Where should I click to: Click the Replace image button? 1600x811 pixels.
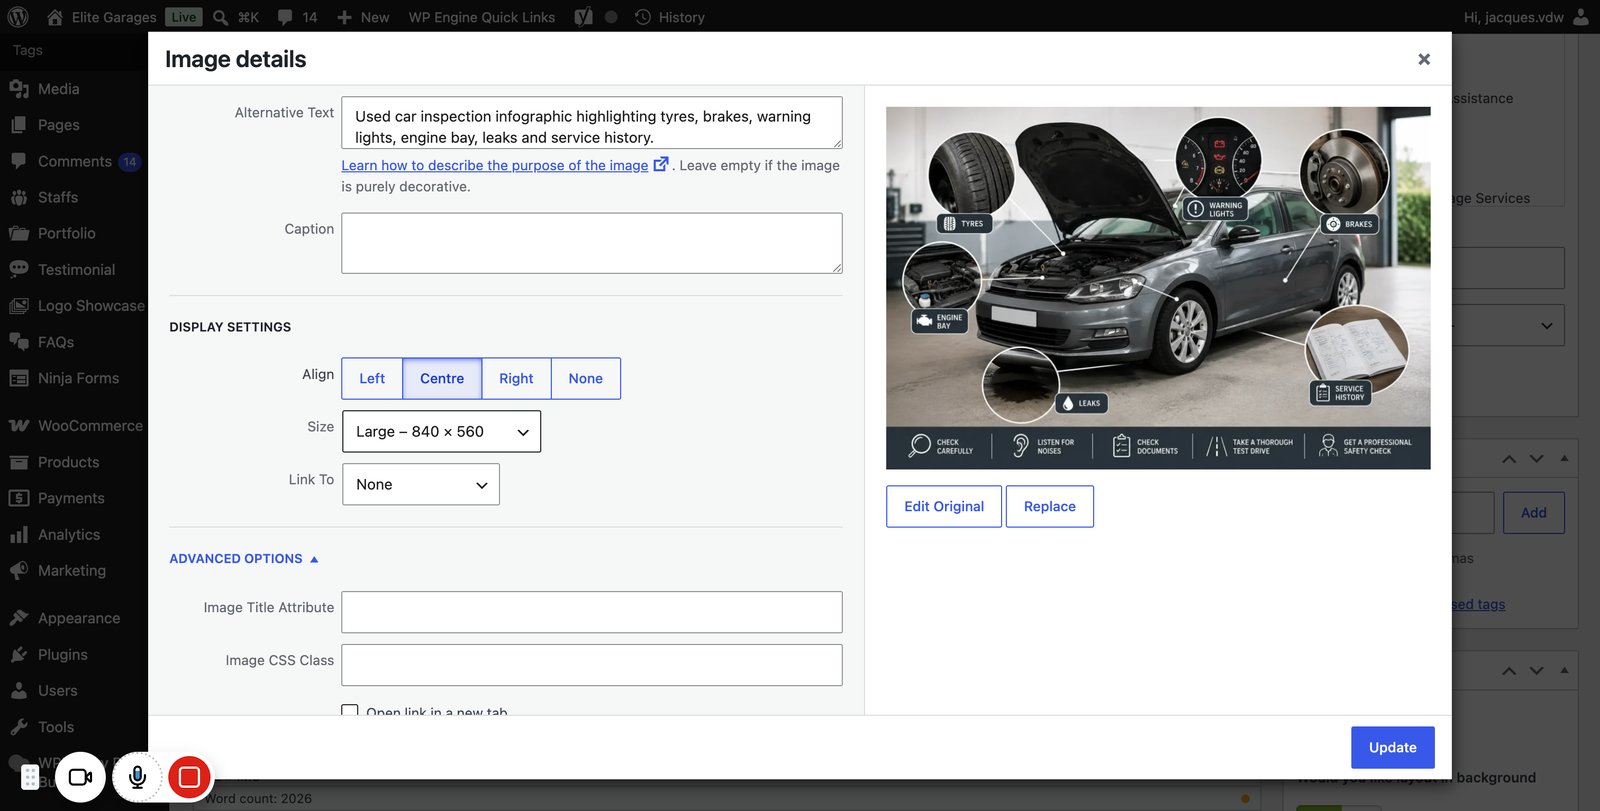(1050, 507)
